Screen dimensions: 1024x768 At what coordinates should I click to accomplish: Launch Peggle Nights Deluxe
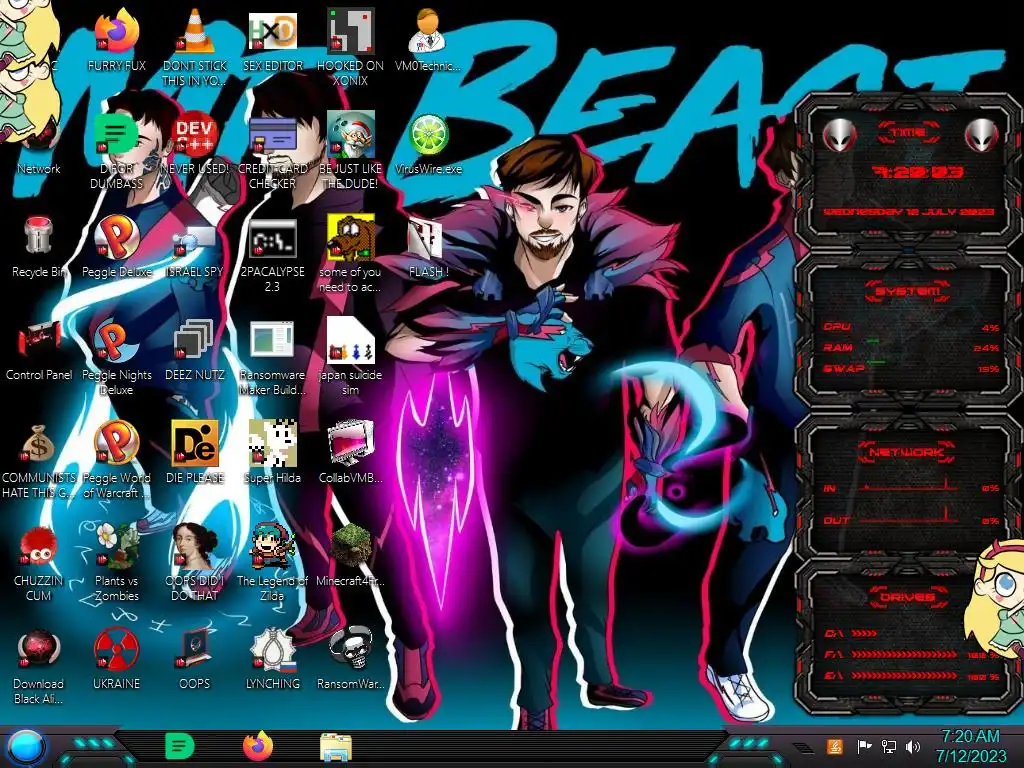[117, 340]
